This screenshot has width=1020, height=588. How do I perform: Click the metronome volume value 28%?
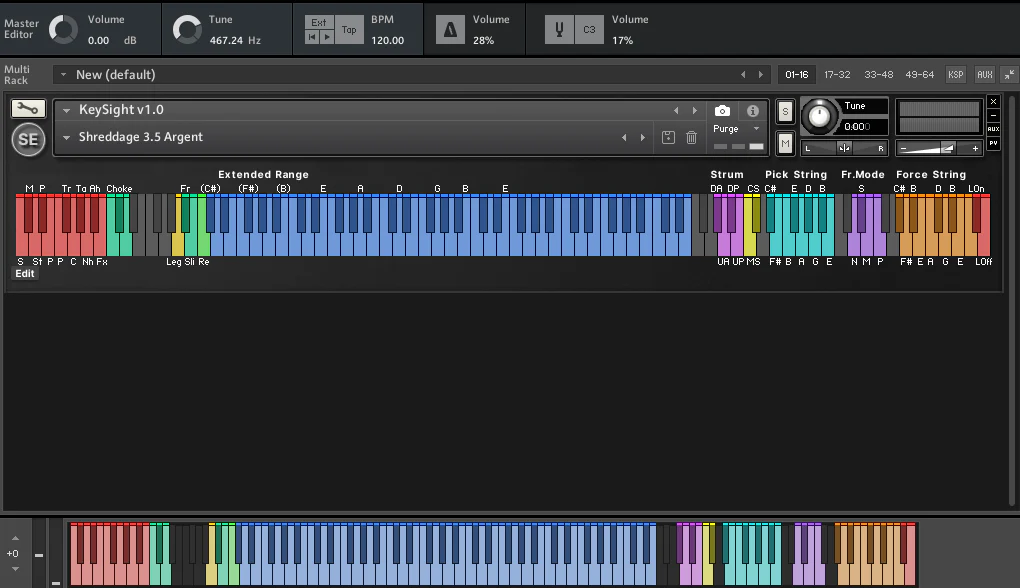(483, 40)
